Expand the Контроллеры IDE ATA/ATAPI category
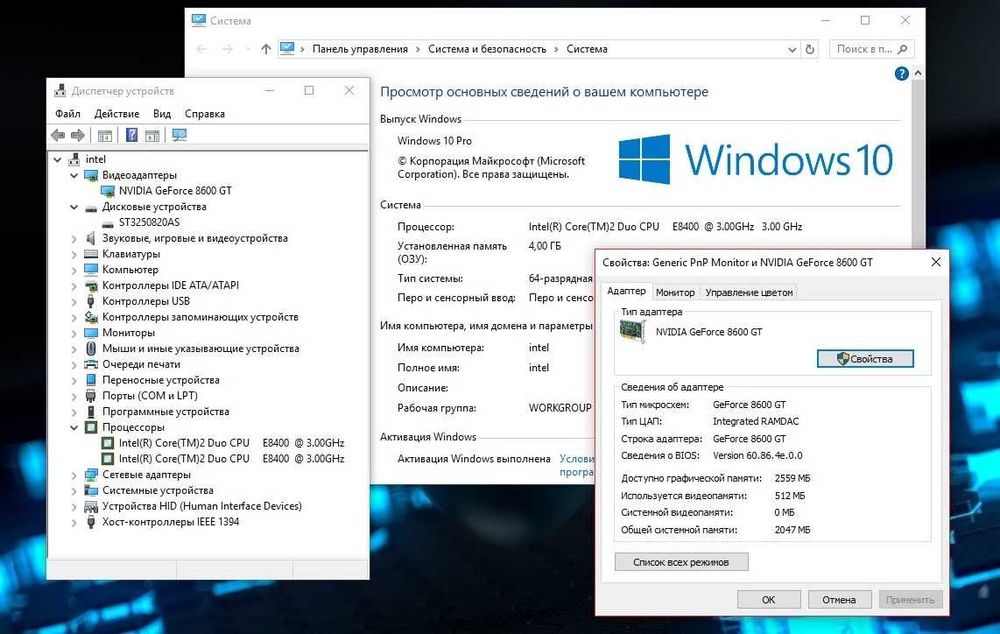1000x634 pixels. click(x=74, y=286)
